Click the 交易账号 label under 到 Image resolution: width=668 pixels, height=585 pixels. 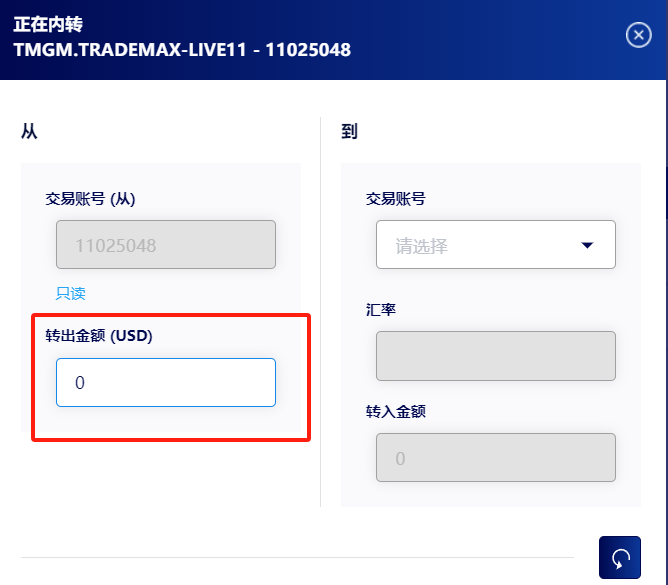pos(396,199)
